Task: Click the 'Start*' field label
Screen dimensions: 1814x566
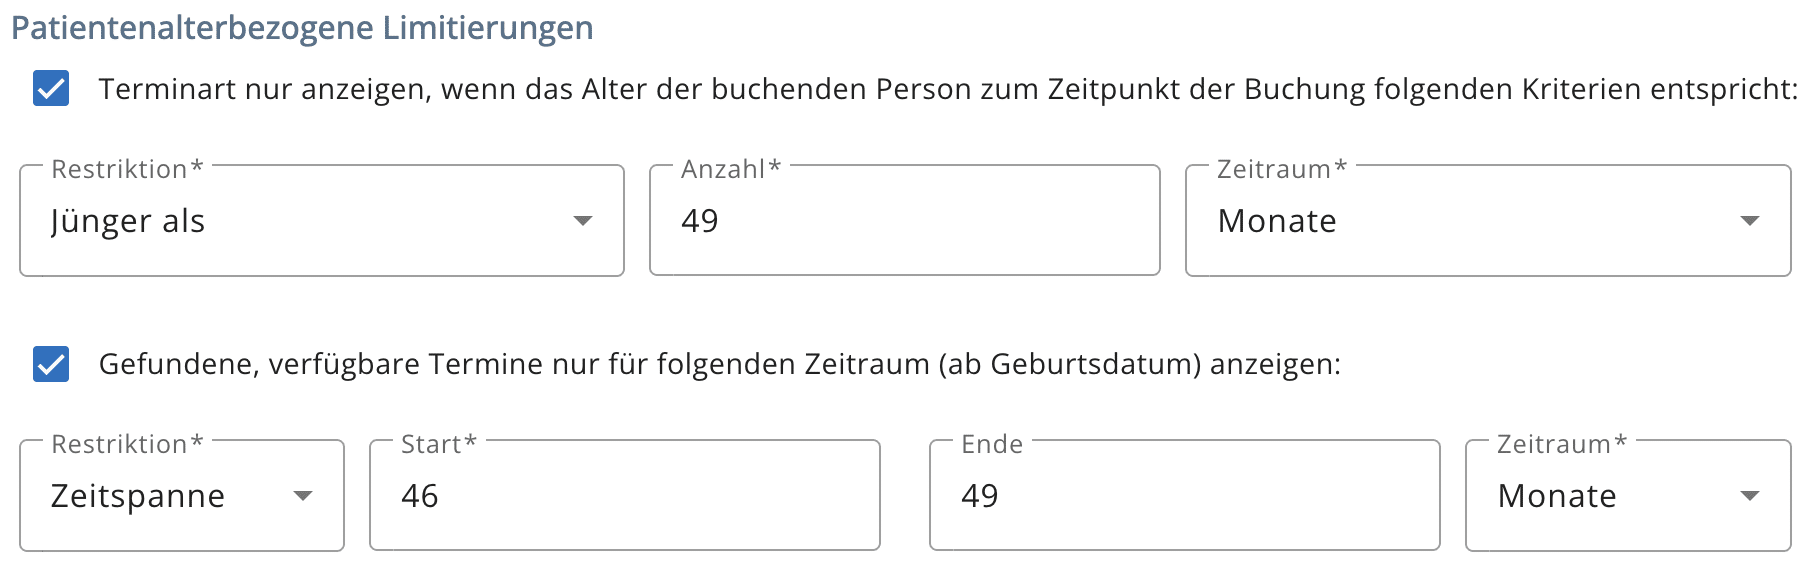Action: (x=439, y=444)
